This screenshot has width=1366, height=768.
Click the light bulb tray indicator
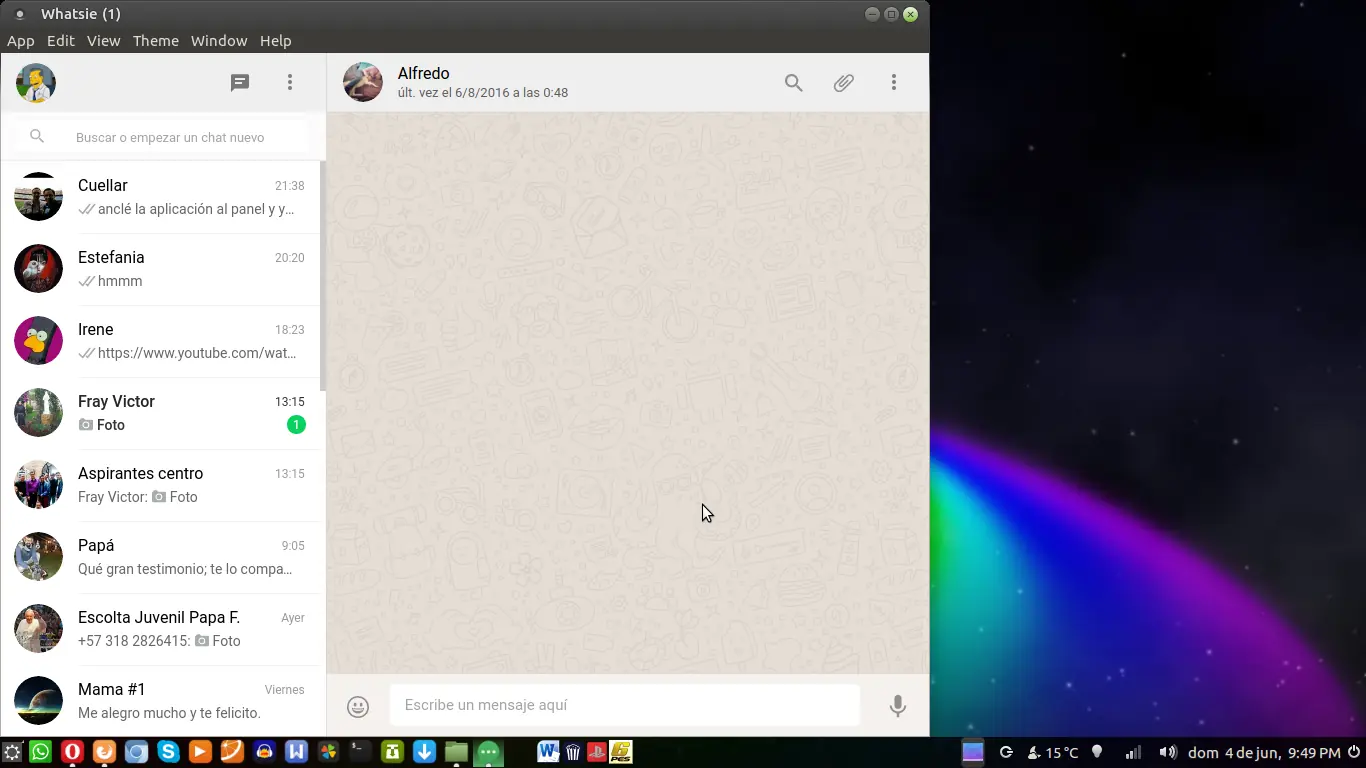(x=1097, y=752)
